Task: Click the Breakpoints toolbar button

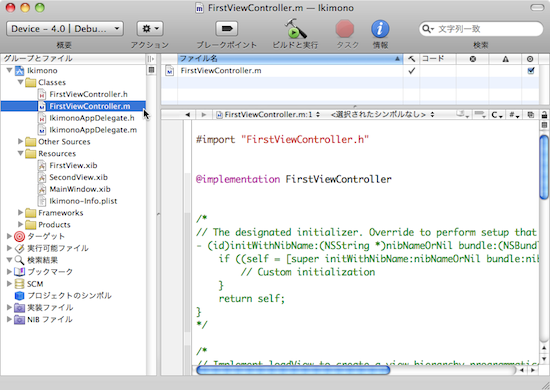Action: 227,29
